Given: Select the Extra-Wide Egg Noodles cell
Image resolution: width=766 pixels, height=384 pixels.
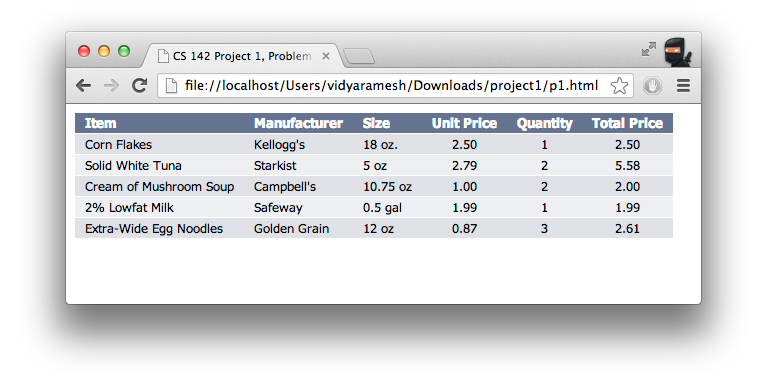Looking at the screenshot, I should click(153, 229).
